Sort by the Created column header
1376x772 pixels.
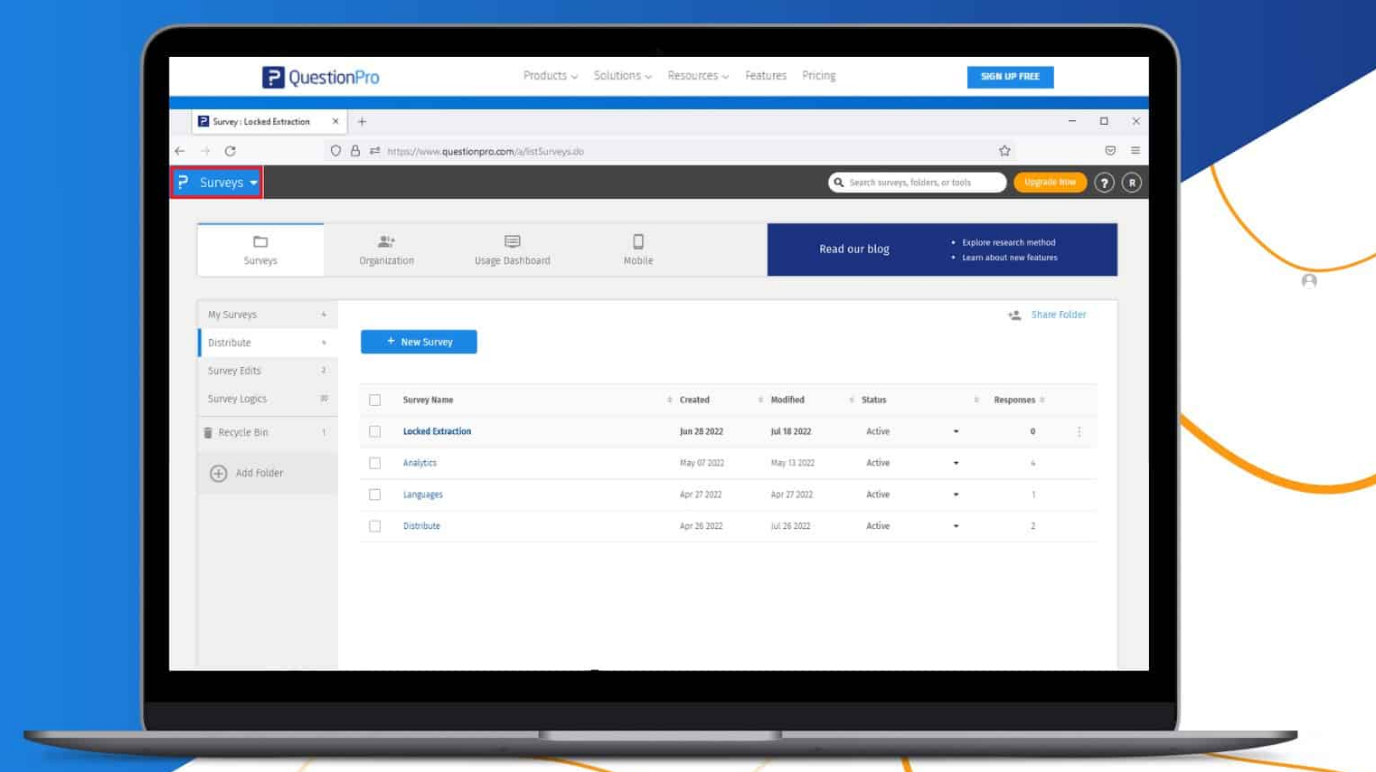click(694, 400)
